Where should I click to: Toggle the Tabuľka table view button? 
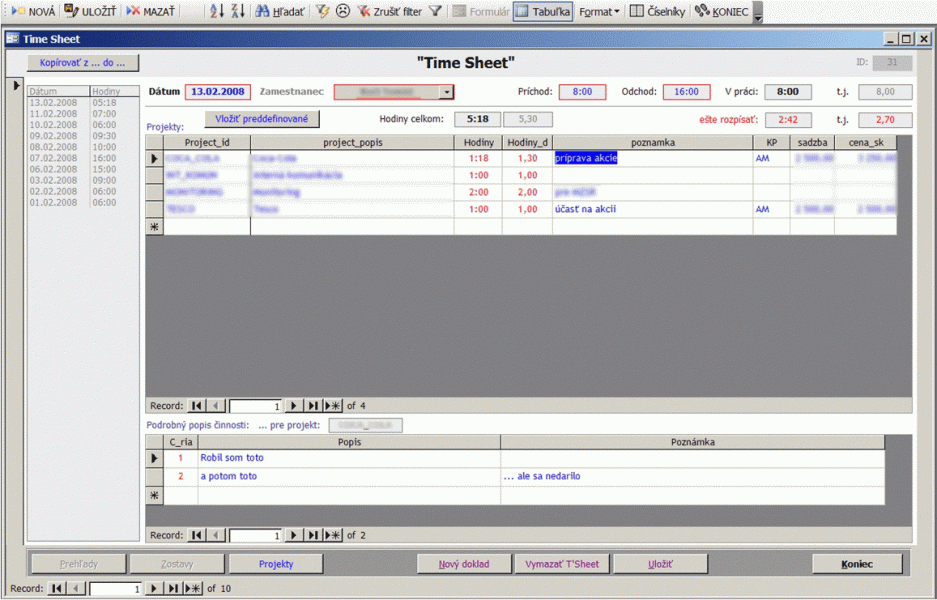(543, 11)
